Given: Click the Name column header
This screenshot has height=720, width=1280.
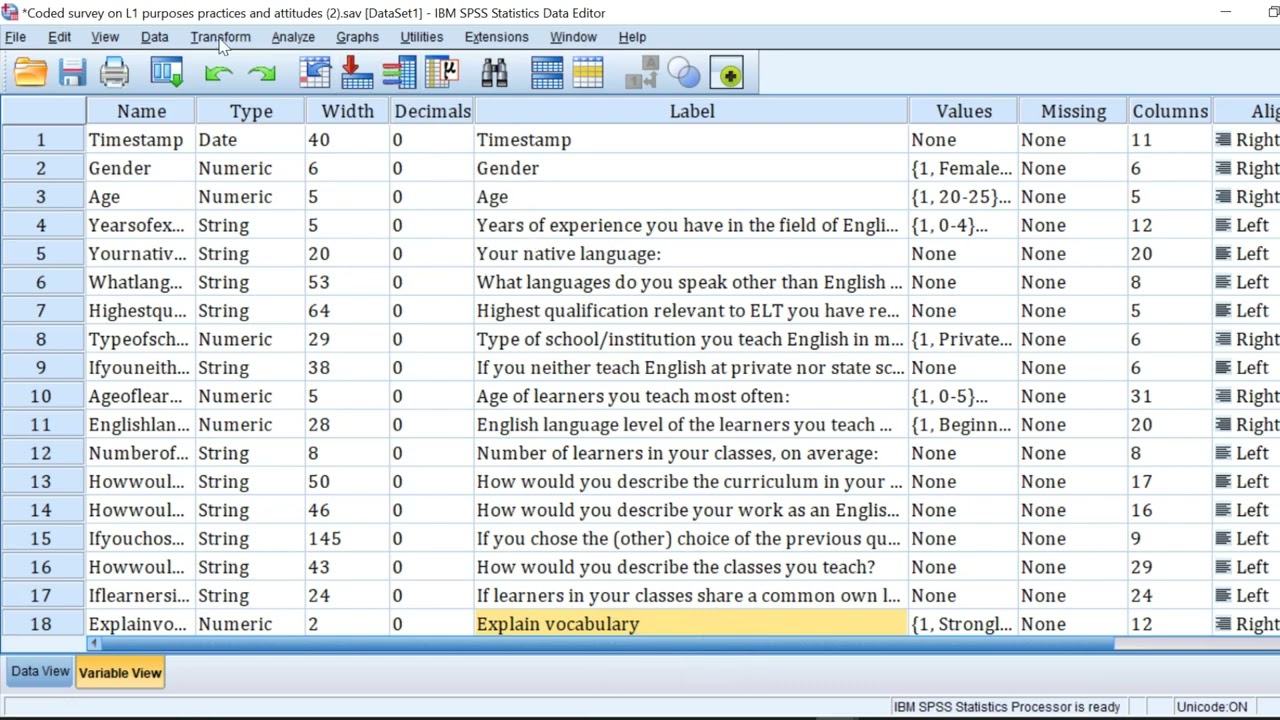Looking at the screenshot, I should coord(141,111).
